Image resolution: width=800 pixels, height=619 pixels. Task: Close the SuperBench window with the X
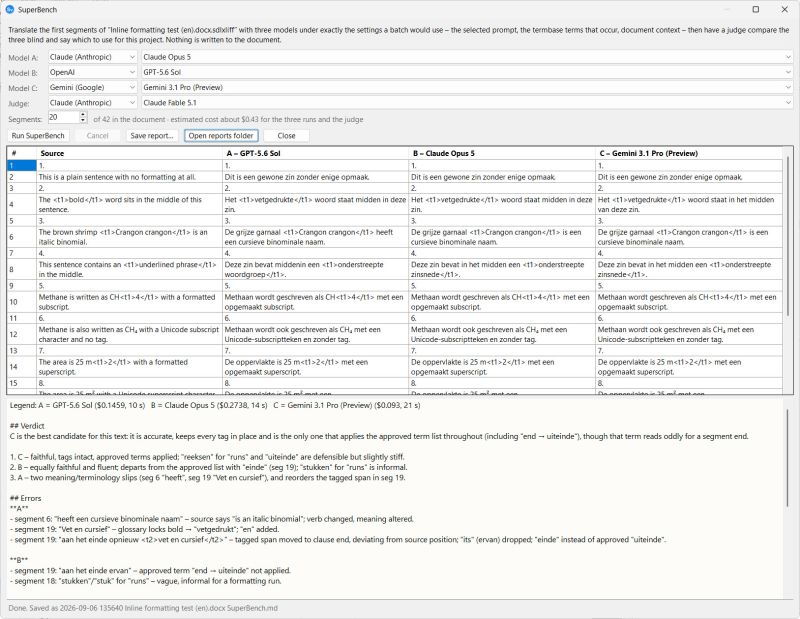coord(785,9)
